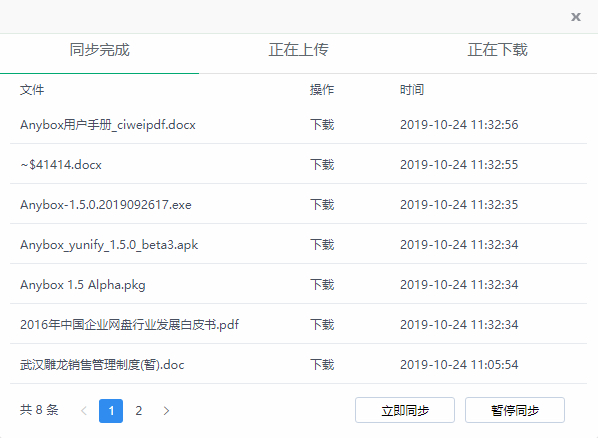Click Anybox-1.5.0.2019092617.exe file name
598x438 pixels.
tap(106, 205)
